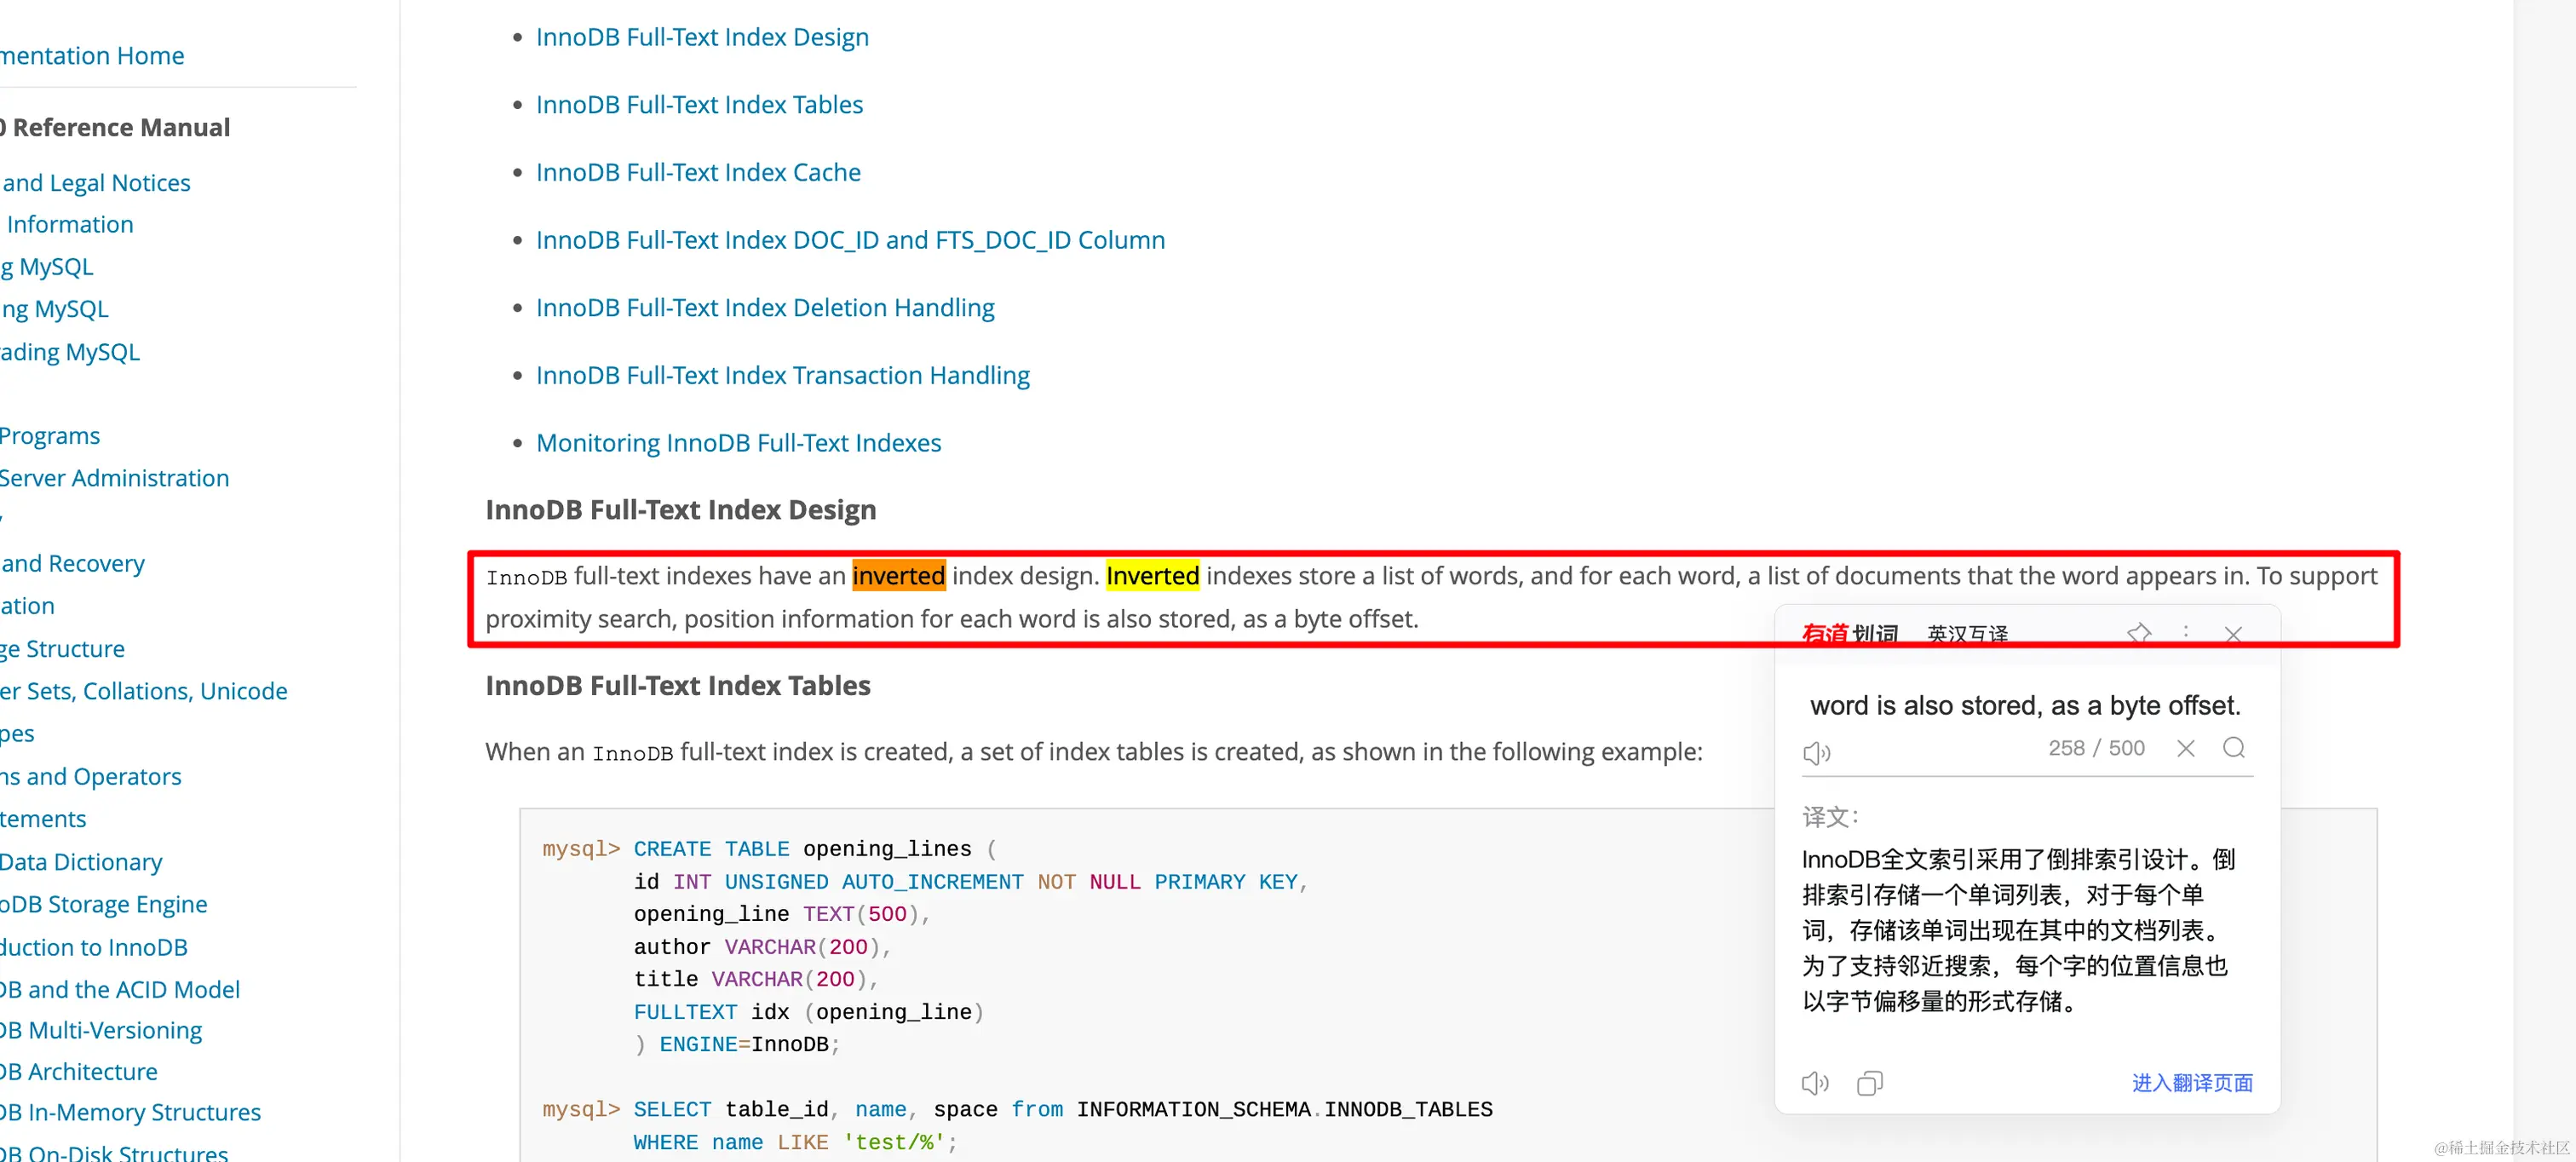
Task: Select the 英汉互译 language mode
Action: (x=1967, y=634)
